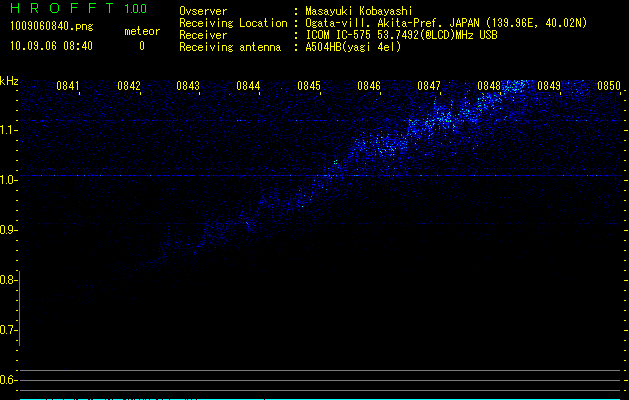Click the 0846 time marker
The image size is (629, 400).
369,86
